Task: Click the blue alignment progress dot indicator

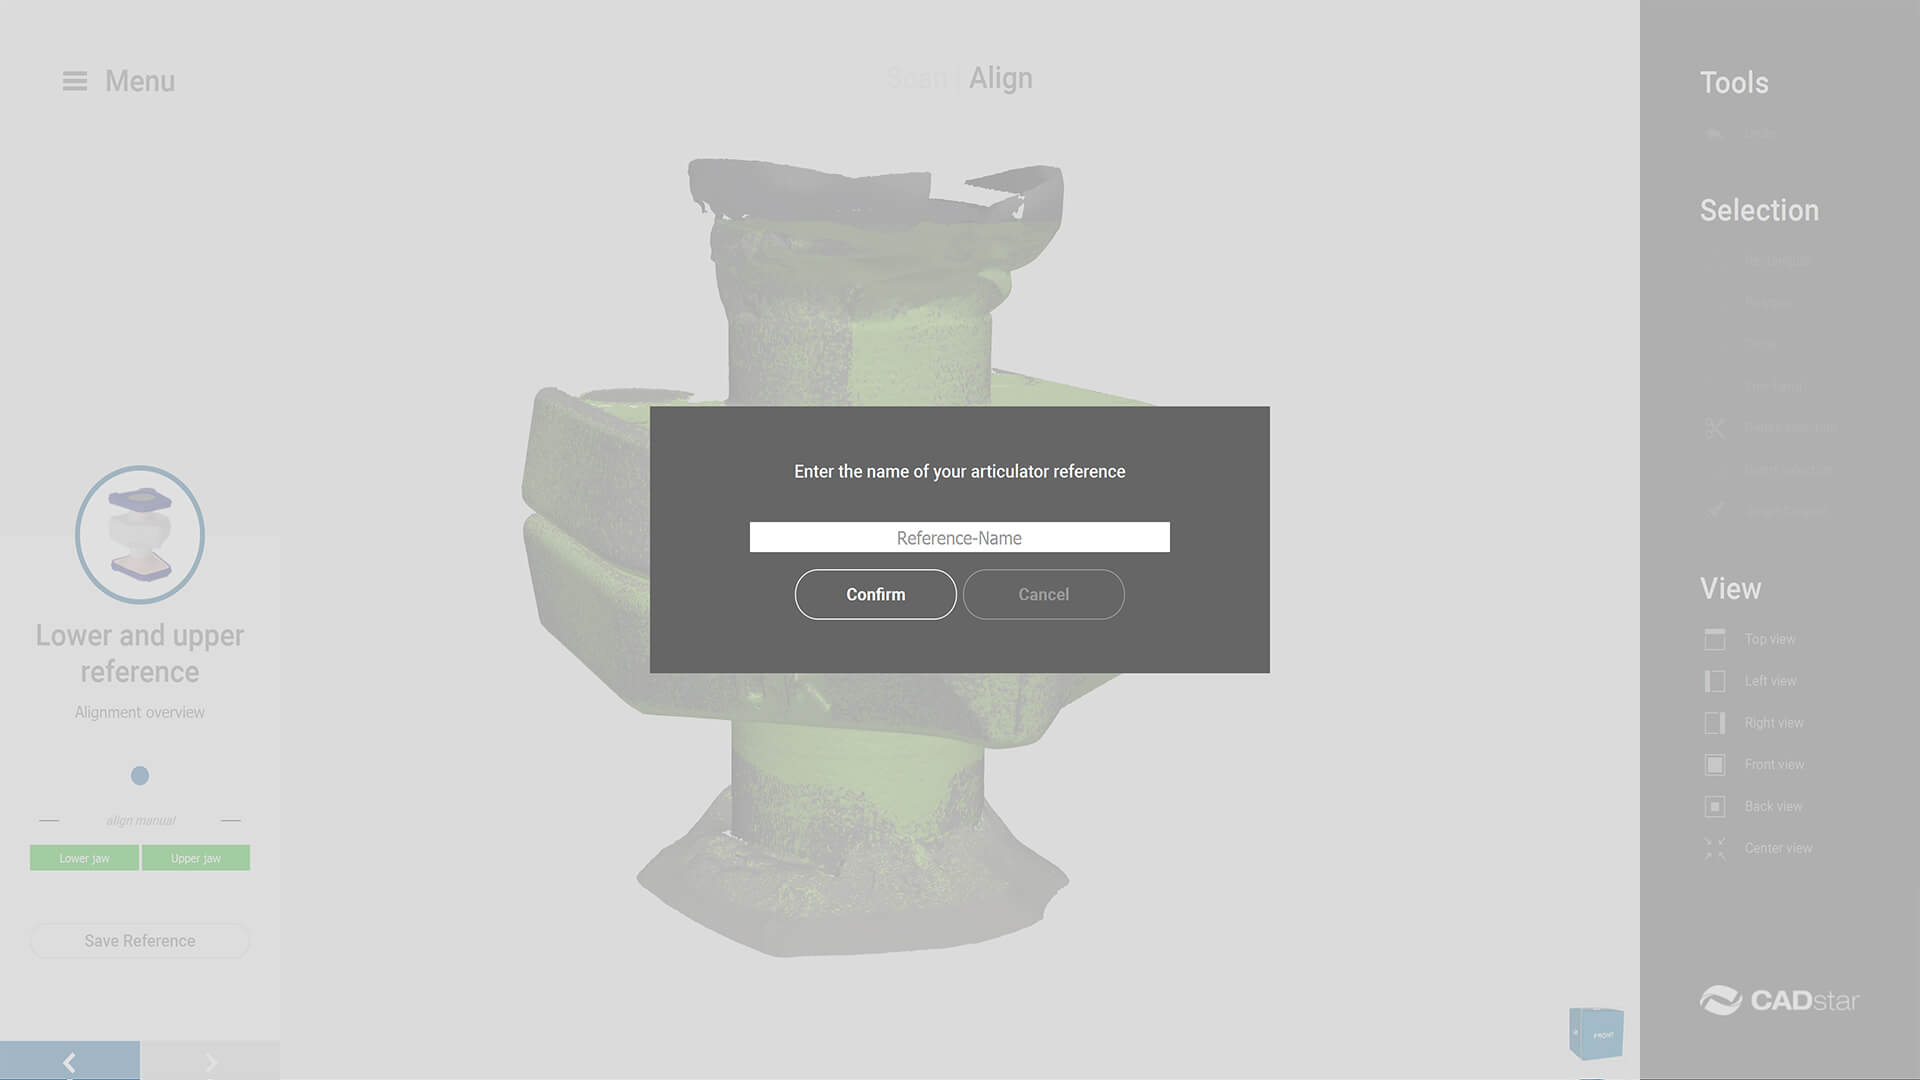Action: 140,775
